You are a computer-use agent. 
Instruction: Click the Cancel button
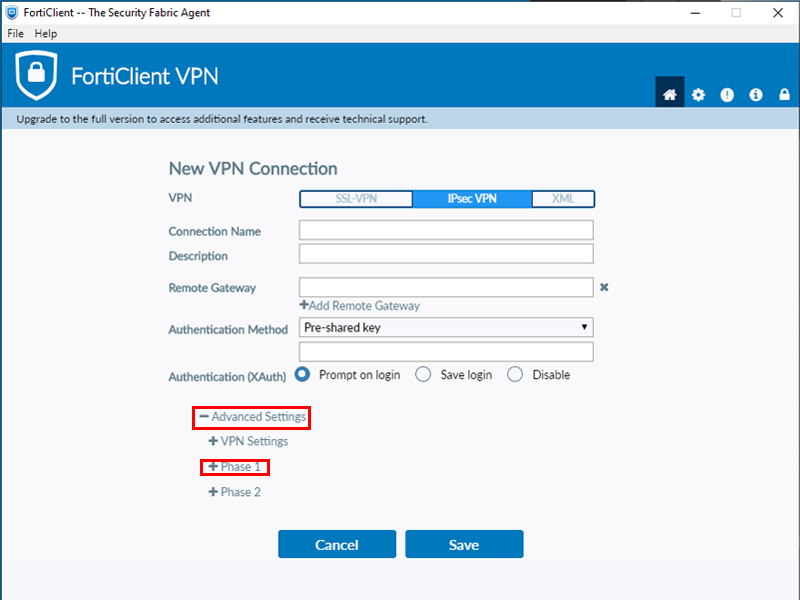click(337, 544)
